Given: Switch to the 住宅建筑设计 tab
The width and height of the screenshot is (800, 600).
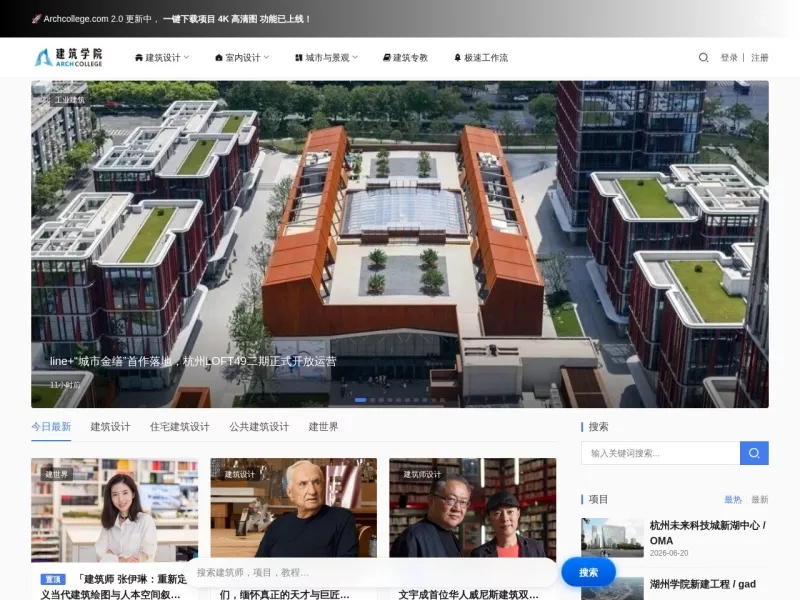Looking at the screenshot, I should click(180, 427).
